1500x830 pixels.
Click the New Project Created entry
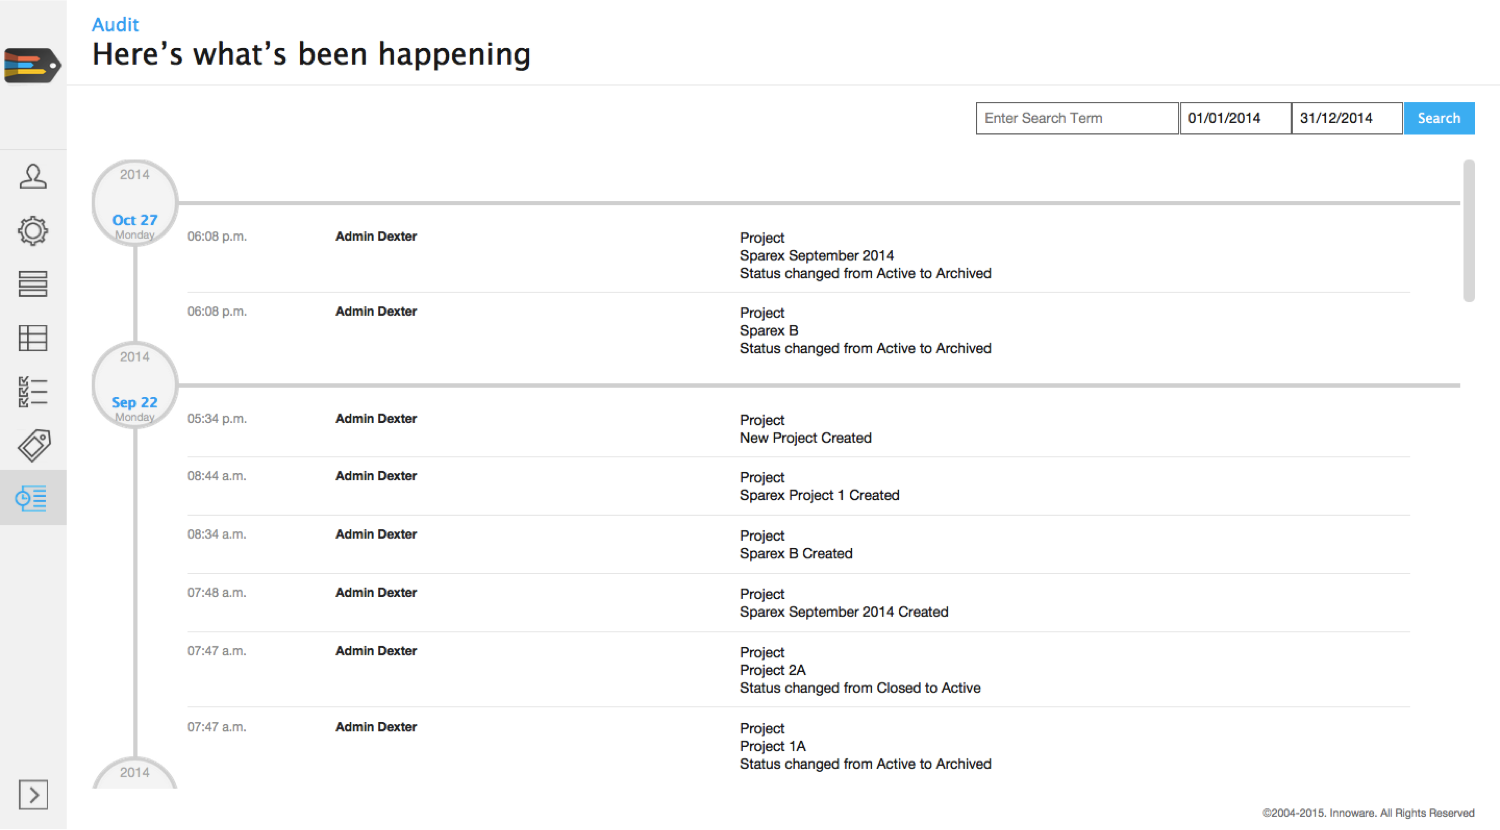click(x=805, y=438)
